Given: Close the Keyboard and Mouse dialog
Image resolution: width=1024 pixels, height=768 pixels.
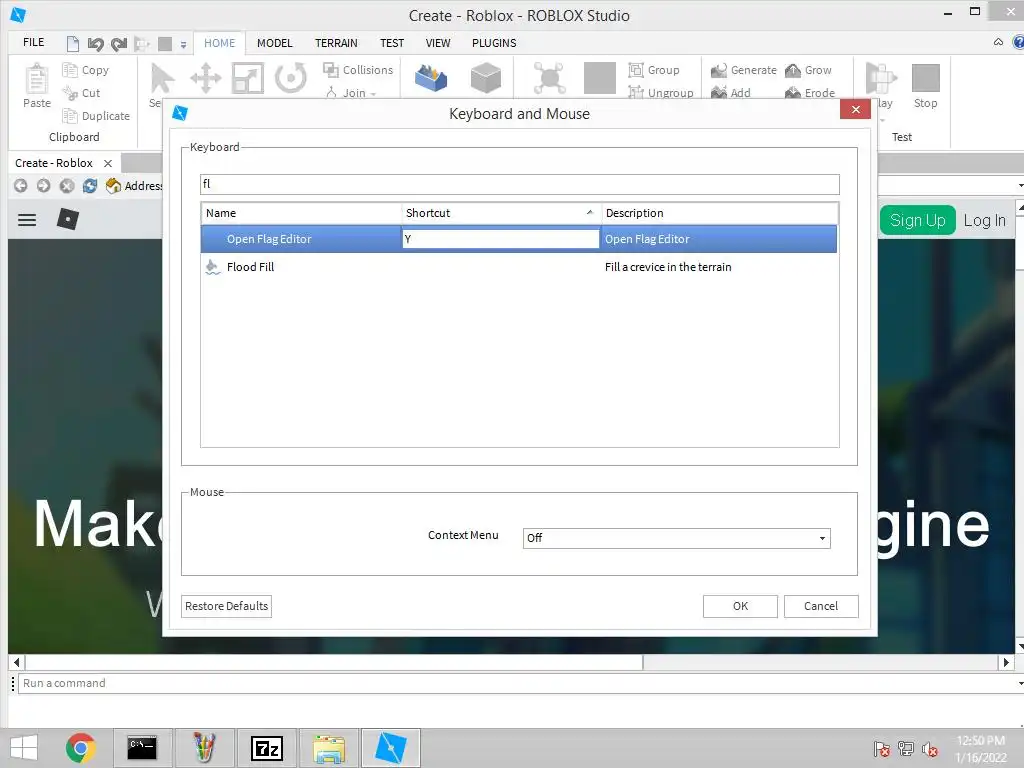Looking at the screenshot, I should coord(856,110).
